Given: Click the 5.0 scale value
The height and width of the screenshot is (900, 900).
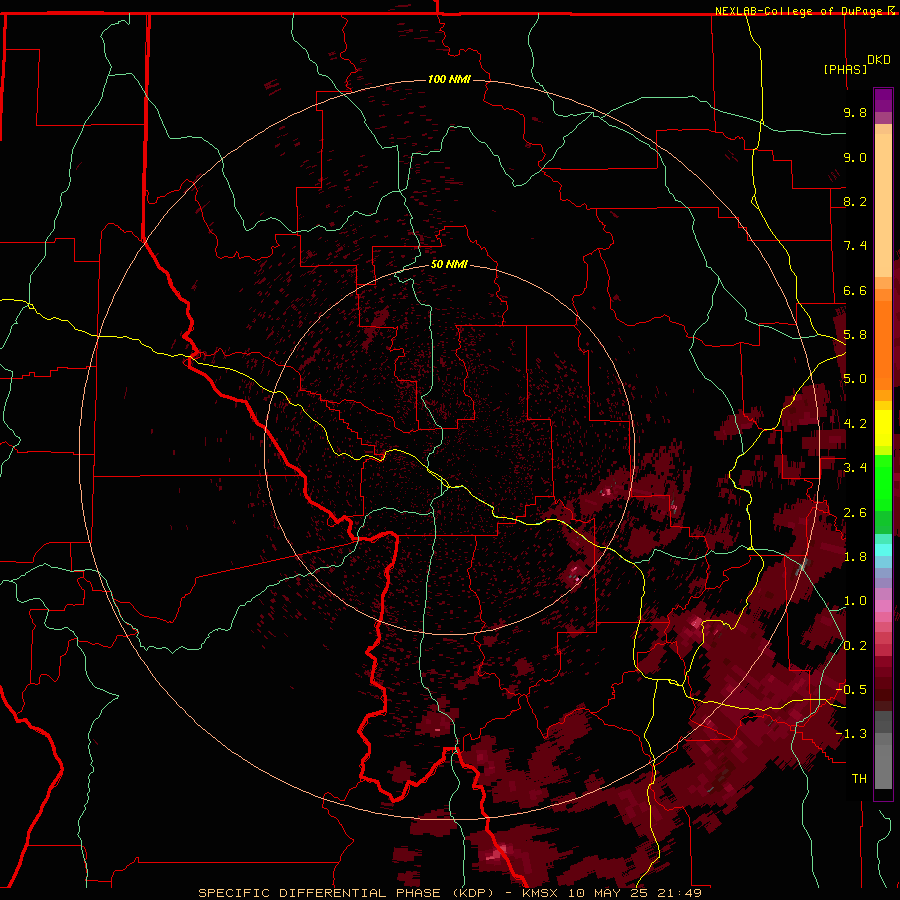Looking at the screenshot, I should coord(855,379).
